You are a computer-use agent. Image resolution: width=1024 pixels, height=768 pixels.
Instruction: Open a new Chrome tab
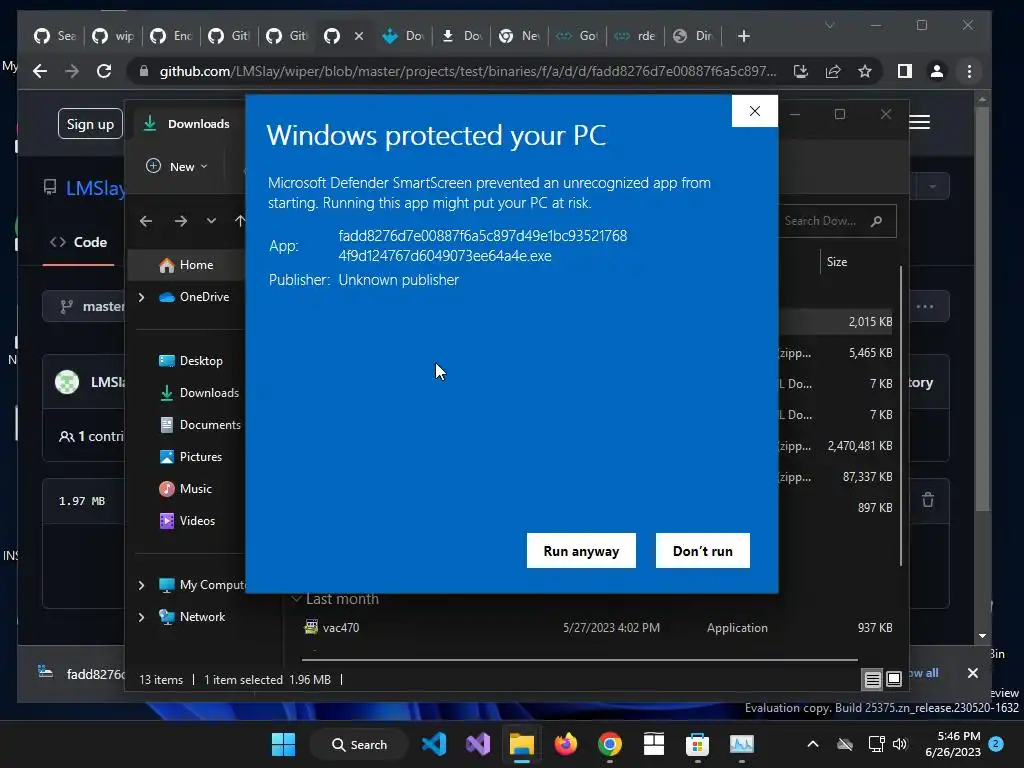click(743, 36)
